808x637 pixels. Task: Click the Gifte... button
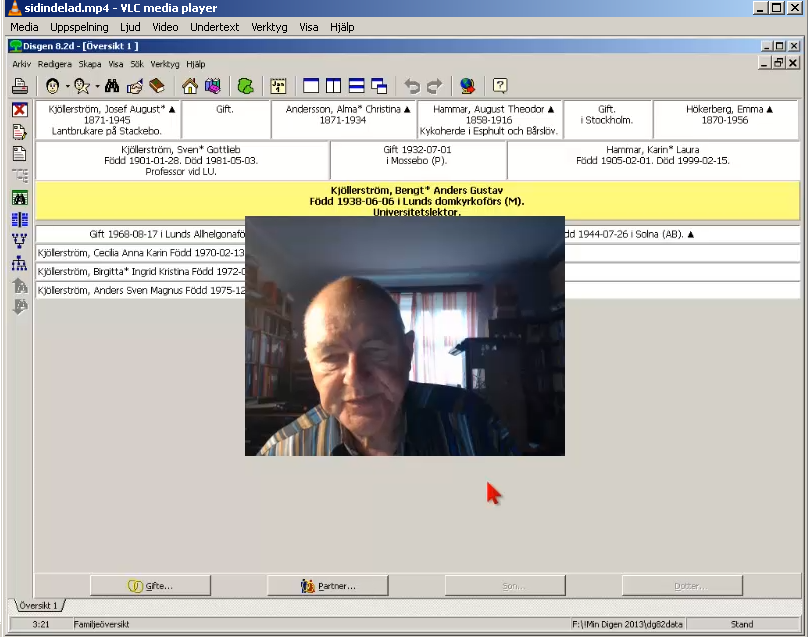[x=150, y=586]
